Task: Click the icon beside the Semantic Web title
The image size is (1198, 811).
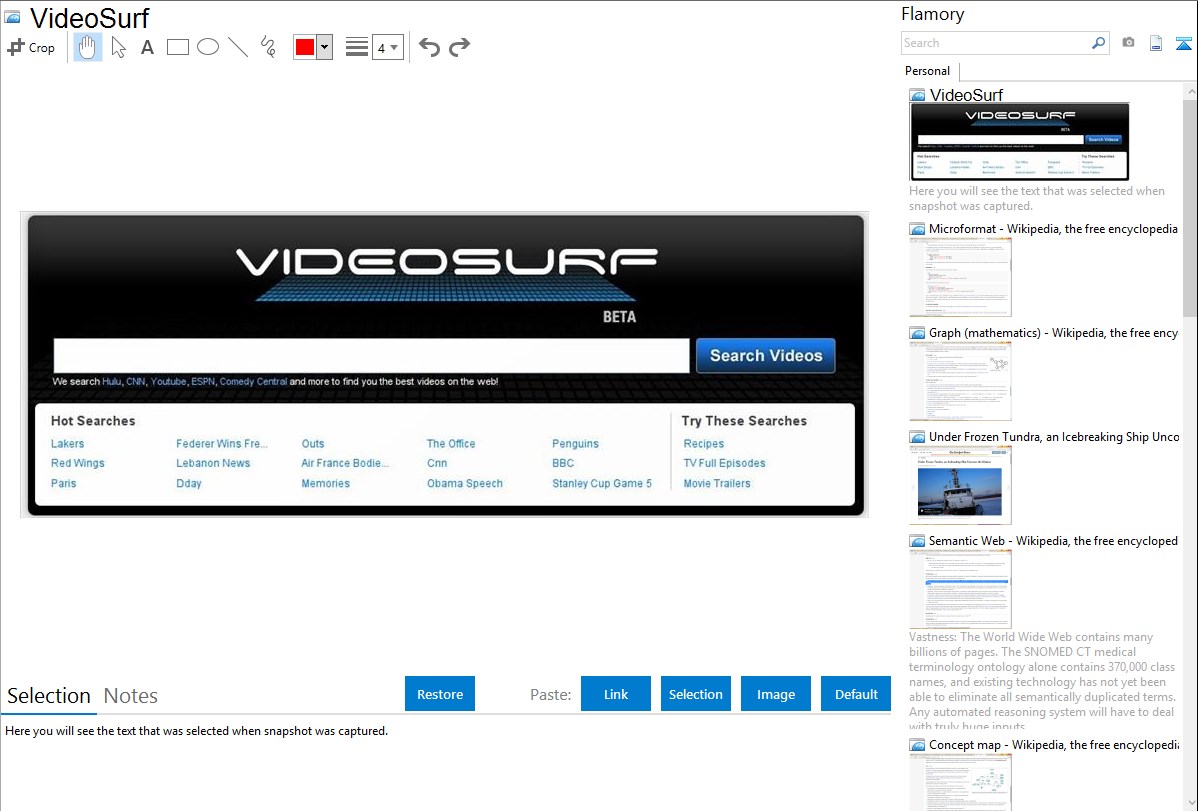Action: click(917, 540)
